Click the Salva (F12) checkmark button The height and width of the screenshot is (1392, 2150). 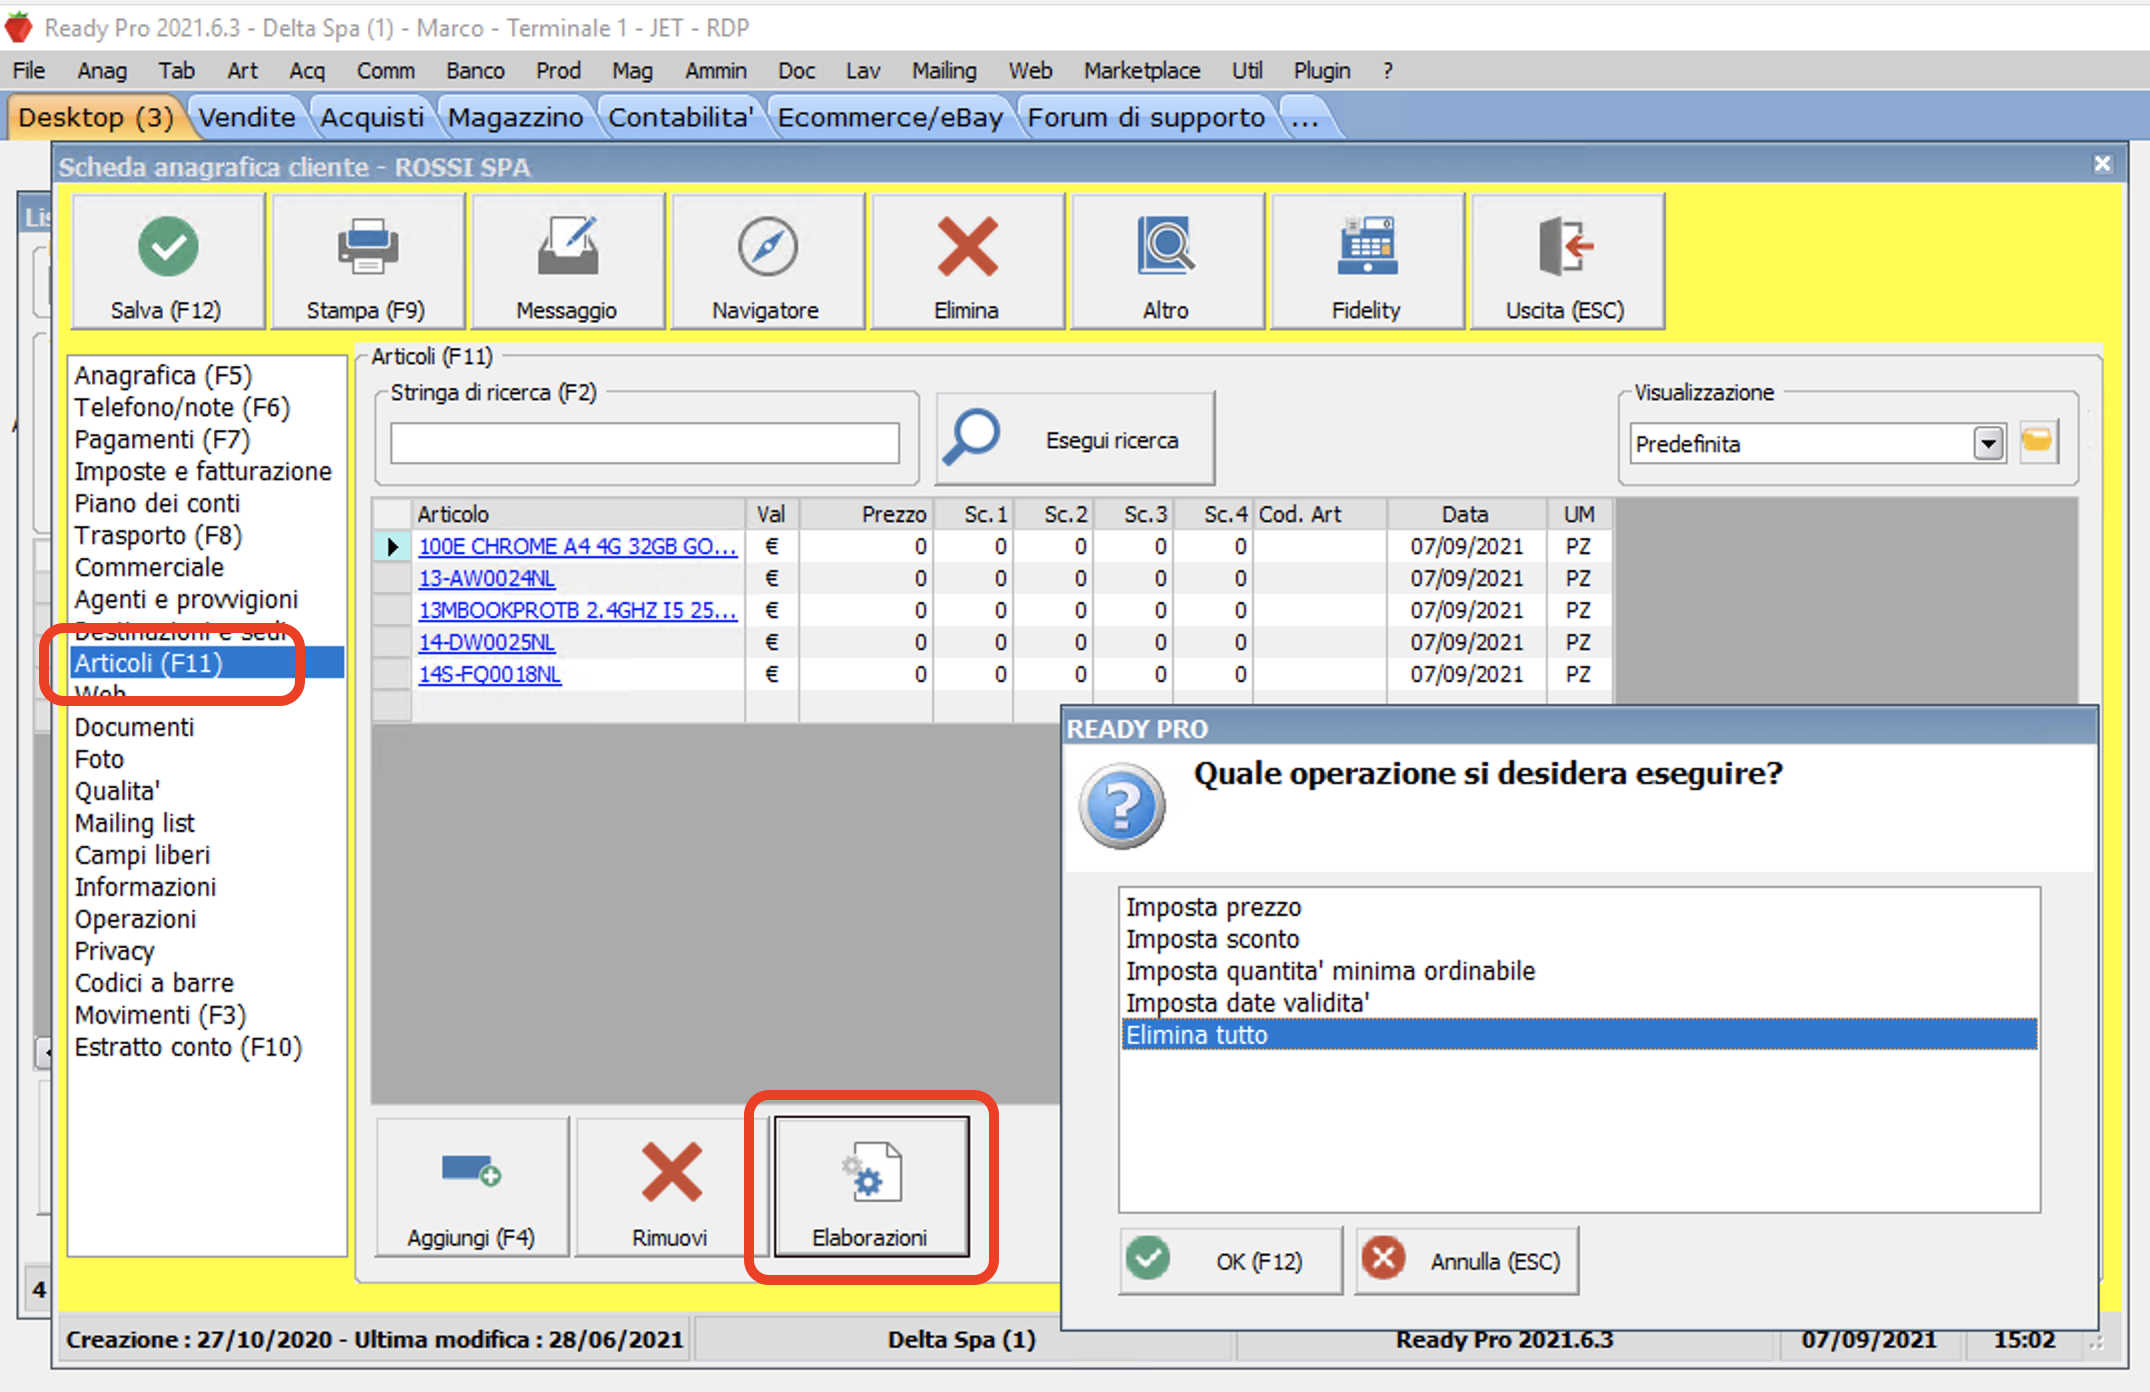[x=167, y=262]
